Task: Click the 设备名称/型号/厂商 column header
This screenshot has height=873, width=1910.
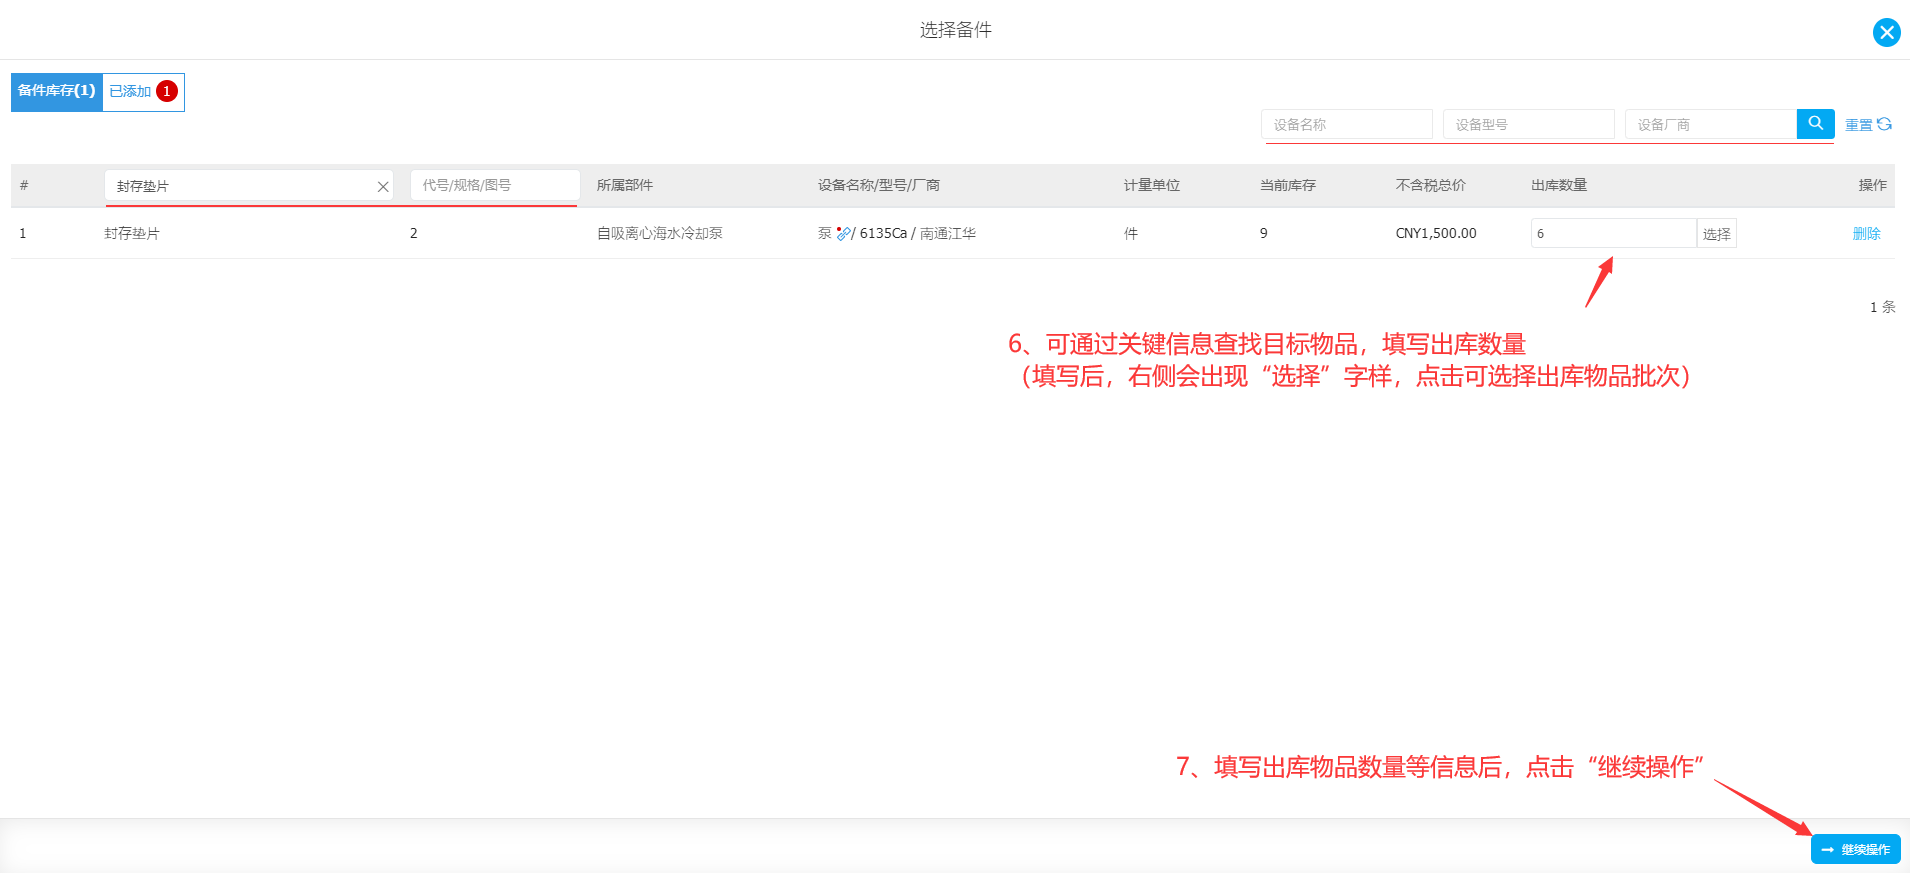Action: [878, 185]
